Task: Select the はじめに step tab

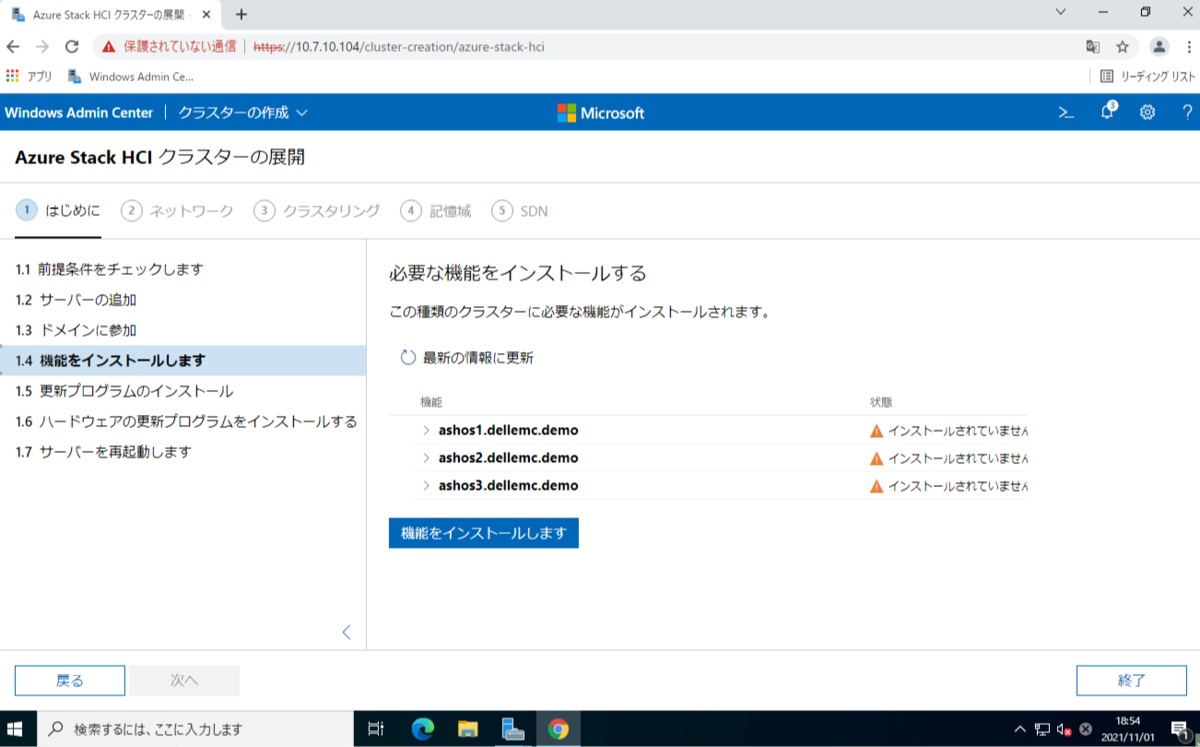Action: click(58, 211)
